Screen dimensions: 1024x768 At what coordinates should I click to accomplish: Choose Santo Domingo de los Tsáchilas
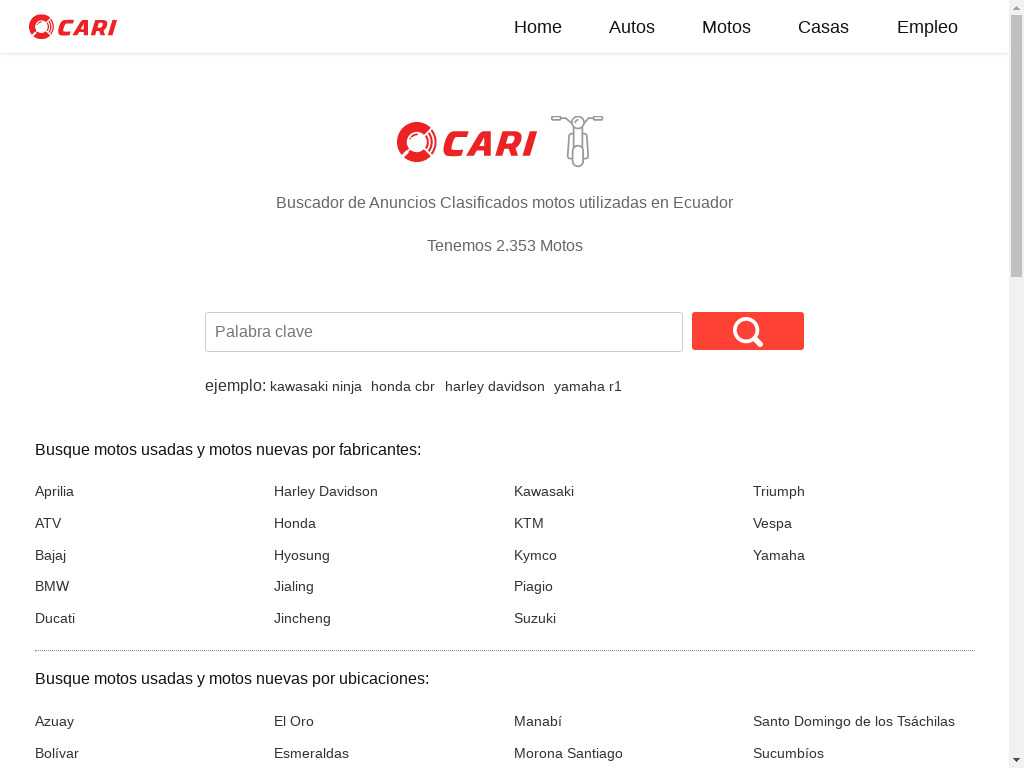(854, 721)
